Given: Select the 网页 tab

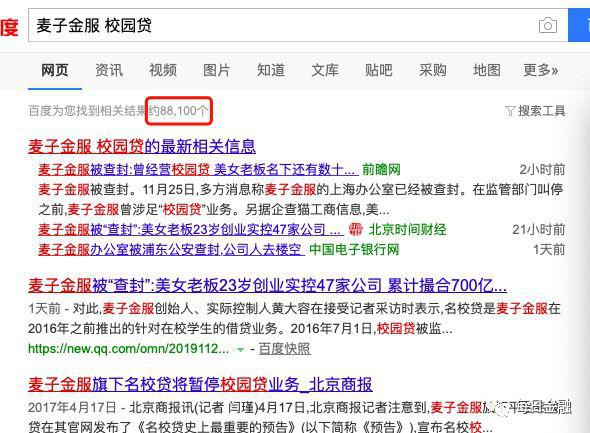Looking at the screenshot, I should pyautogui.click(x=55, y=70).
